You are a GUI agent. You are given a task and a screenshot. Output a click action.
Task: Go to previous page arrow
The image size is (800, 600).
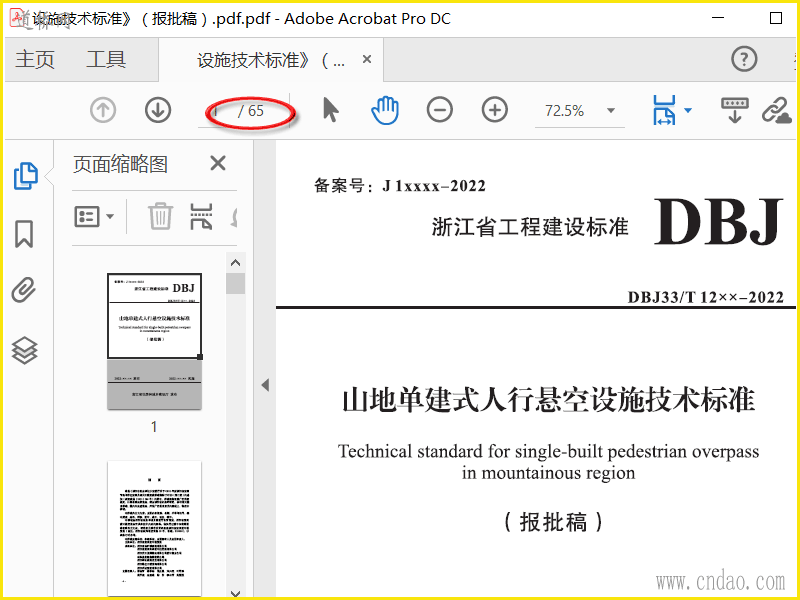tap(103, 110)
